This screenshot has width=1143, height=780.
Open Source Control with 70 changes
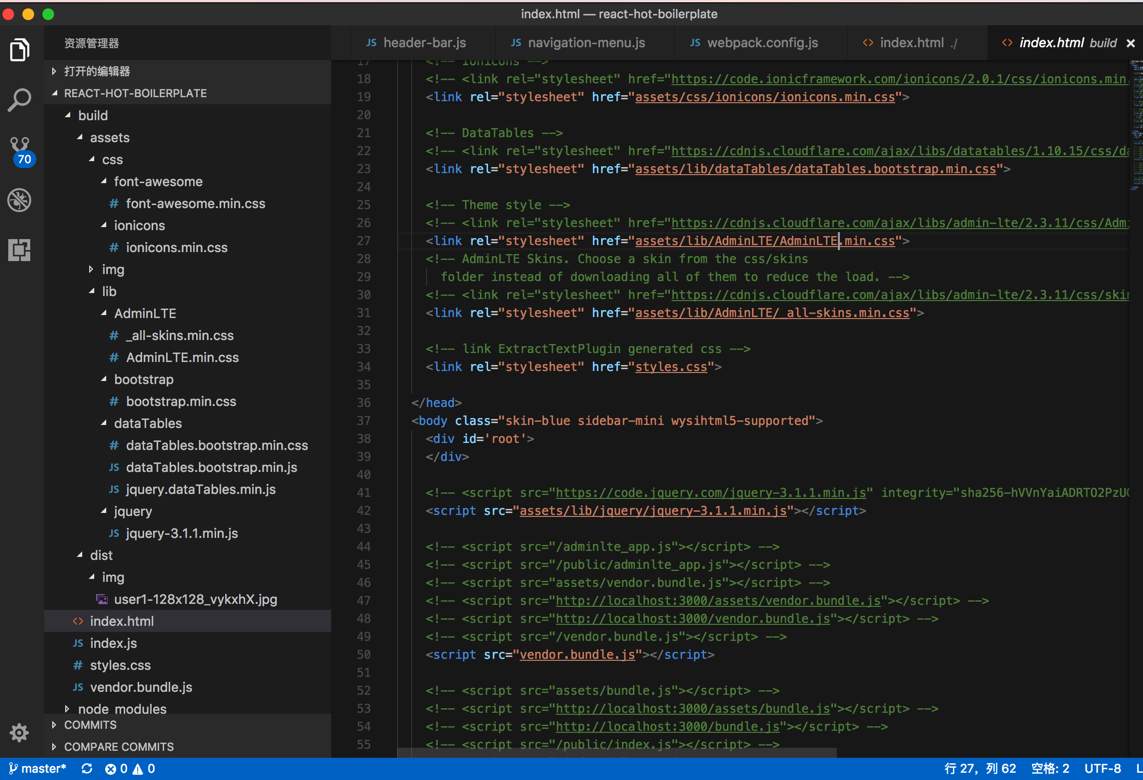[x=20, y=150]
